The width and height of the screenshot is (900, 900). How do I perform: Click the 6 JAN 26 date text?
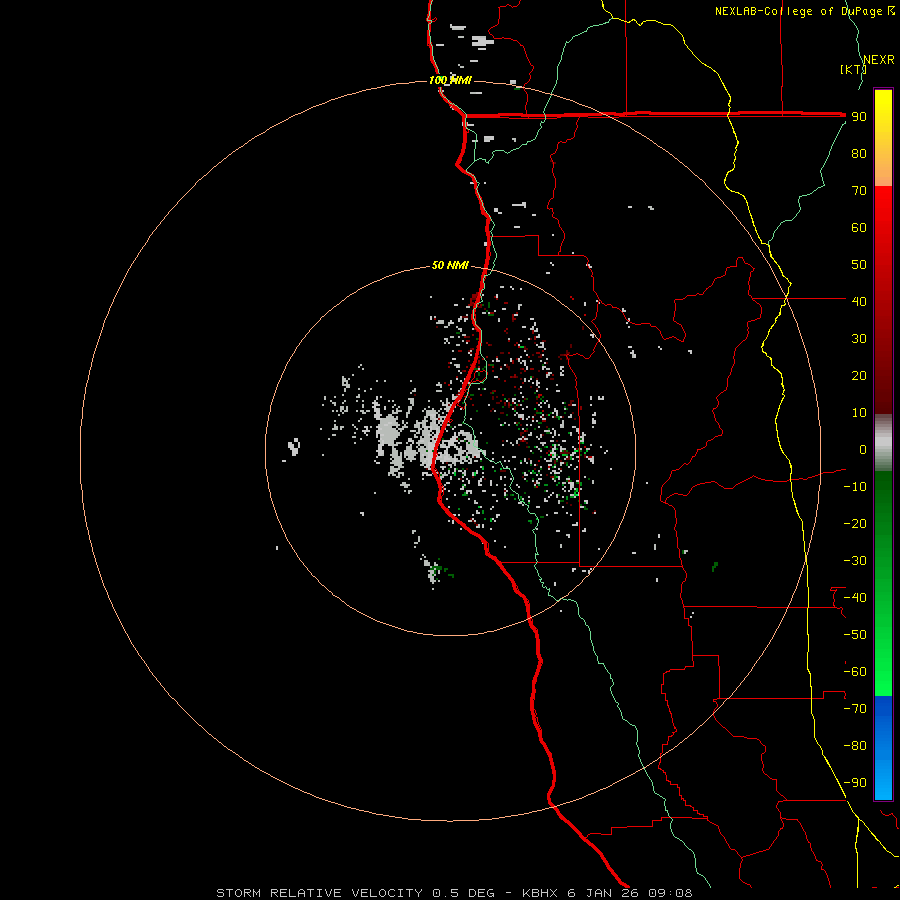click(x=603, y=893)
